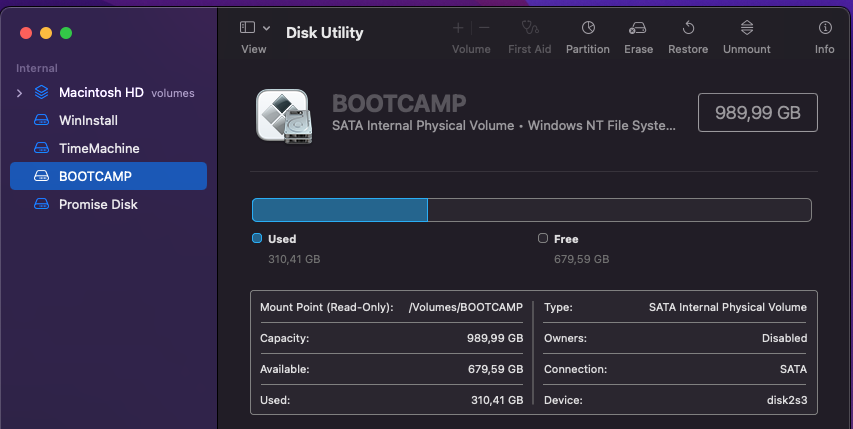
Task: Select Macintosh HD in the sidebar
Action: pyautogui.click(x=101, y=92)
